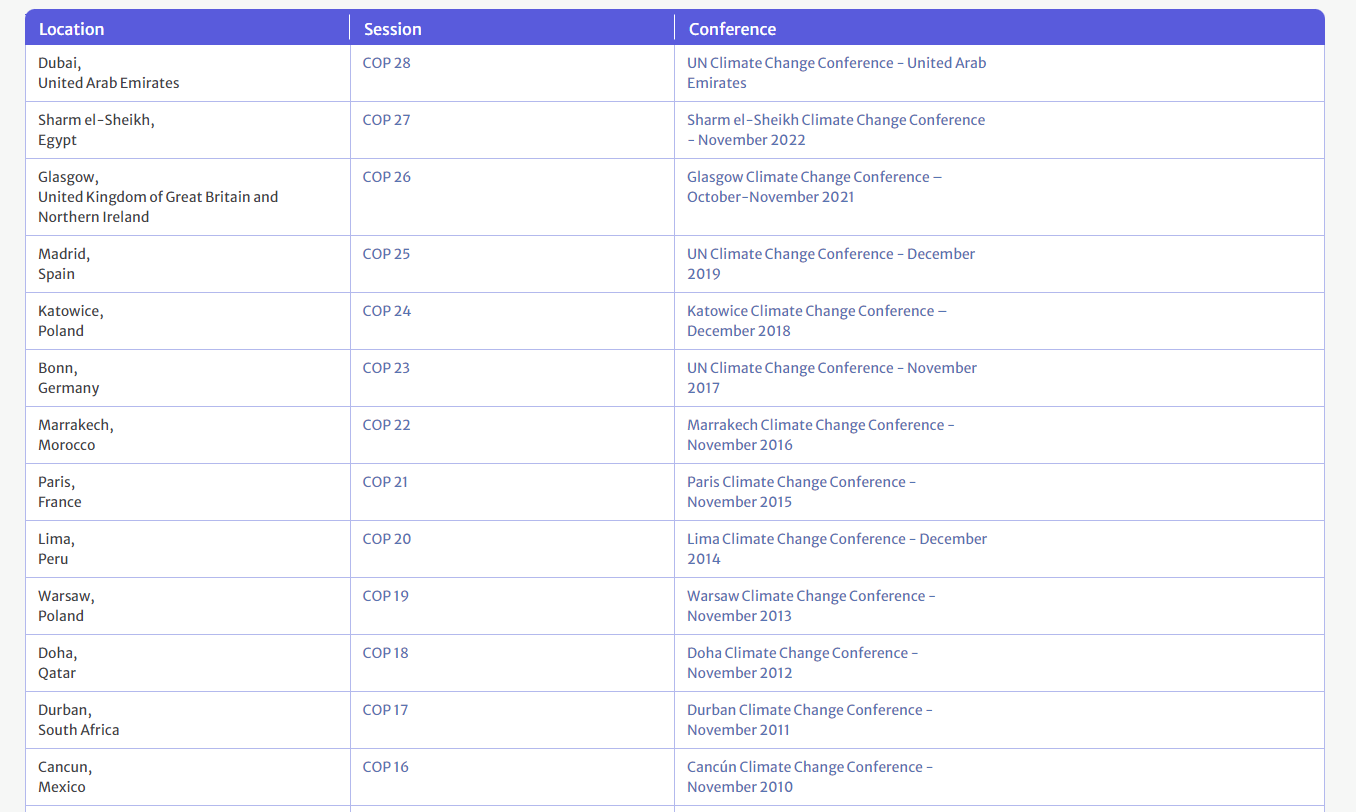The image size is (1356, 812).
Task: Open the COP 20 session link
Action: 386,539
